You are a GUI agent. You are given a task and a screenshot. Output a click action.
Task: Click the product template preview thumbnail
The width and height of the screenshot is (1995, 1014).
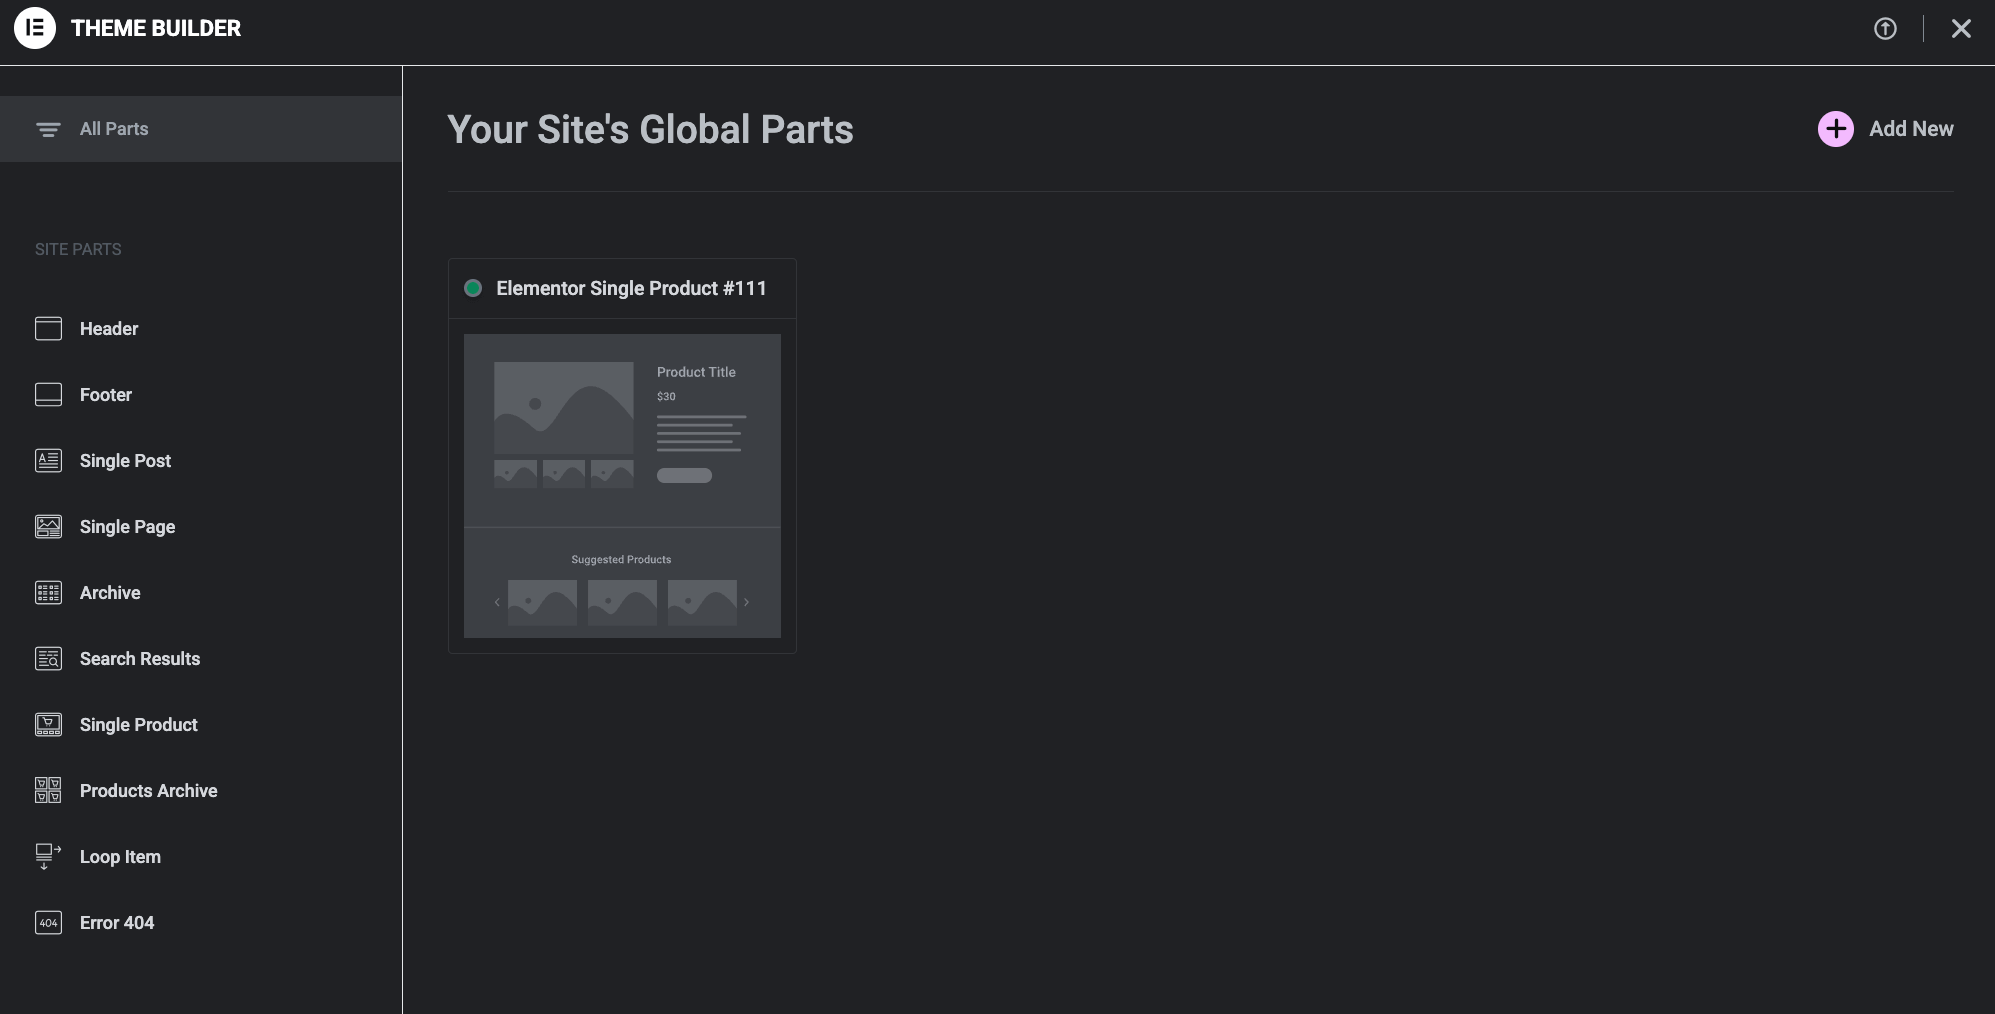(x=621, y=487)
